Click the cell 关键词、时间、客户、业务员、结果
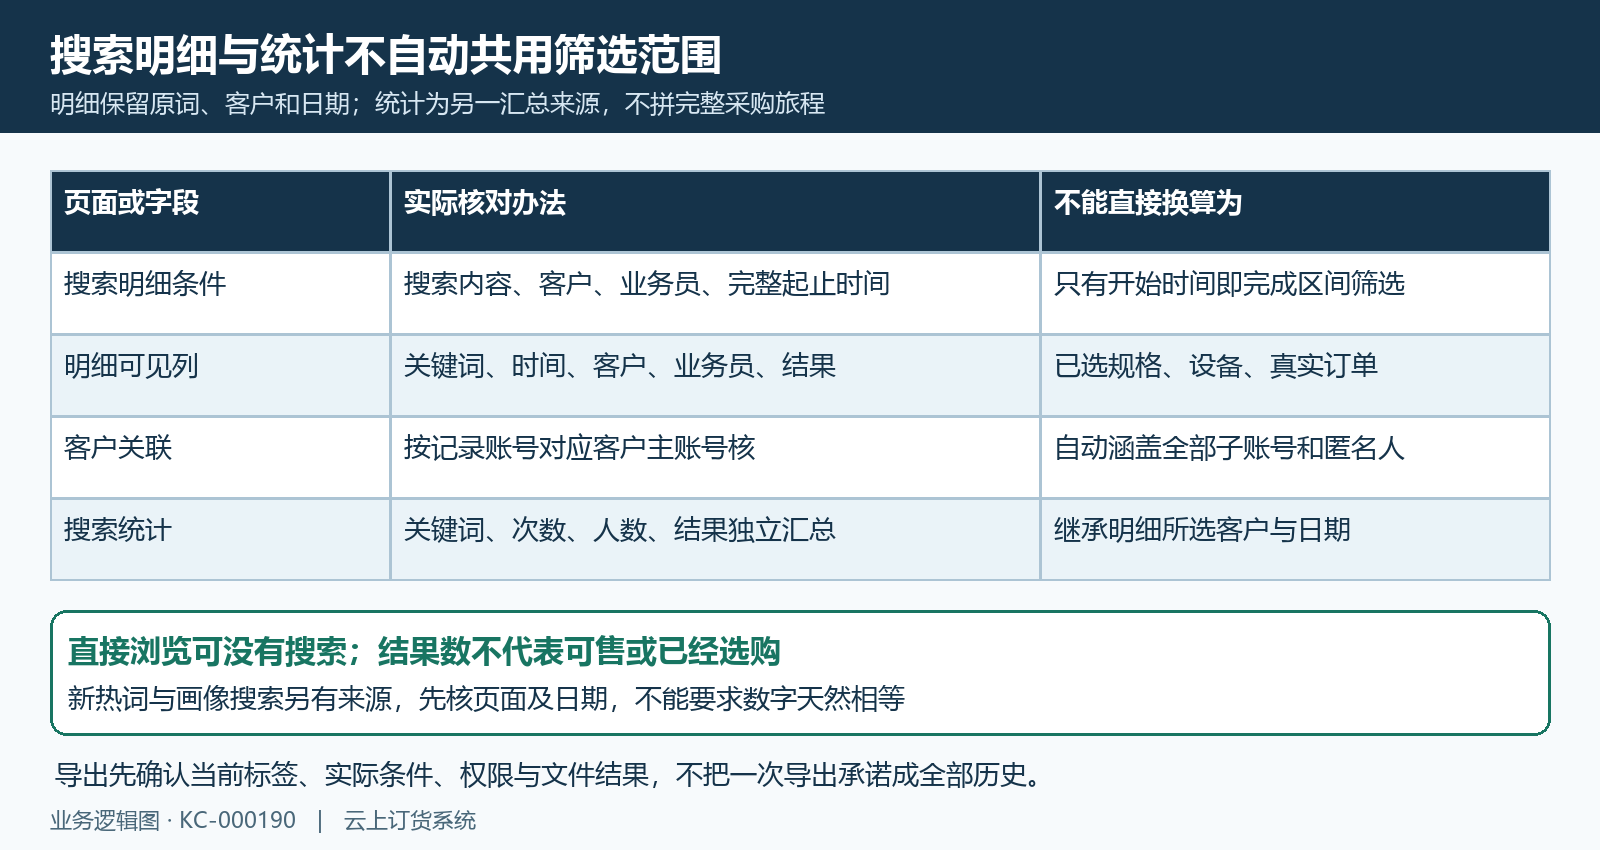Viewport: 1600px width, 850px height. (715, 375)
